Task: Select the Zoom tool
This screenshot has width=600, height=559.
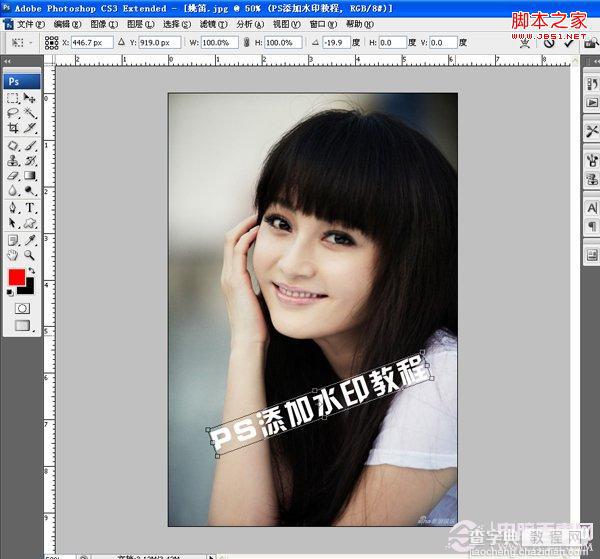Action: (30, 255)
